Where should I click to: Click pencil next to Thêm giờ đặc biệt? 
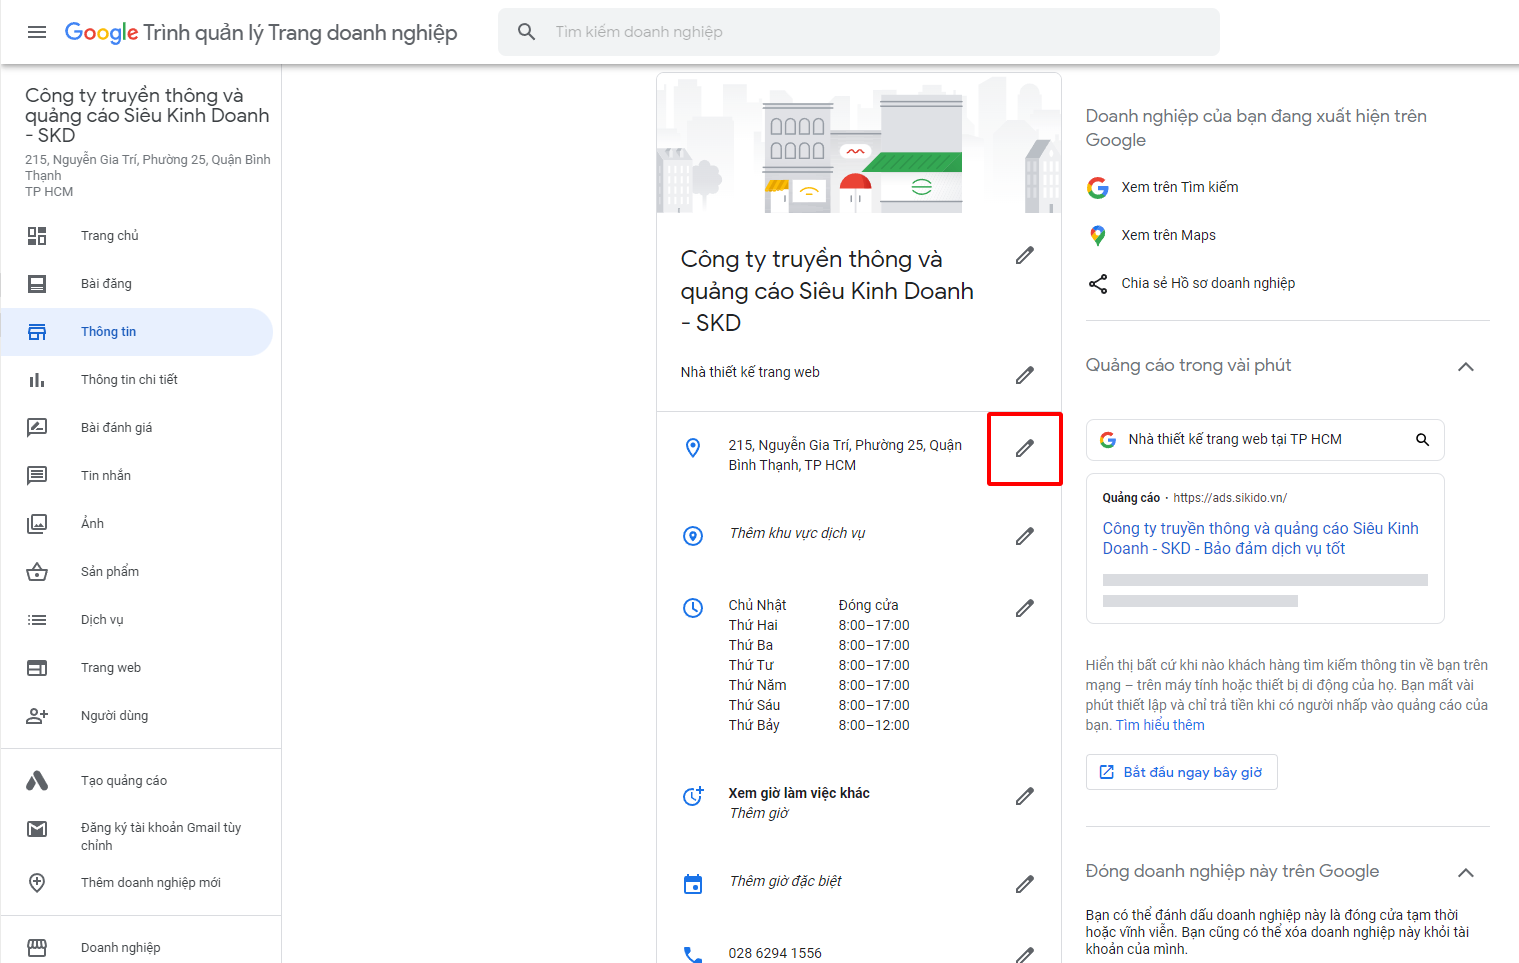1024,885
